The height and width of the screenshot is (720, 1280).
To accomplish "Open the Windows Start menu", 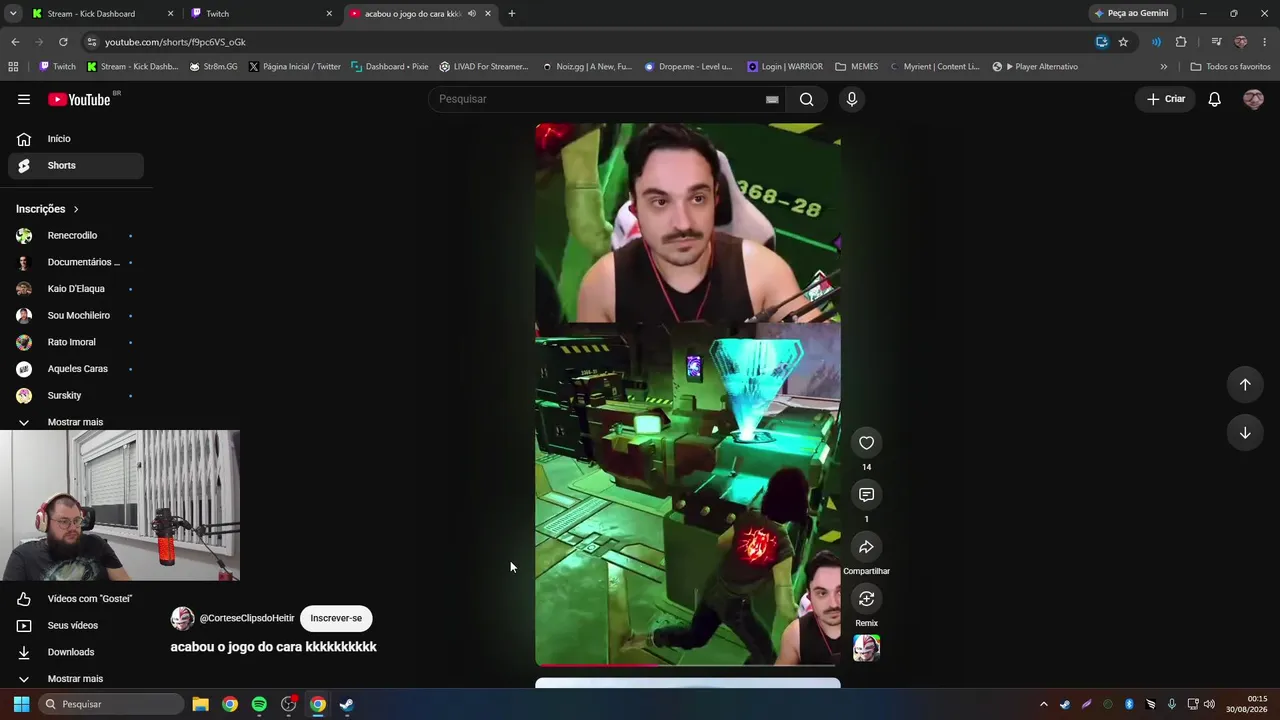I will pos(21,704).
